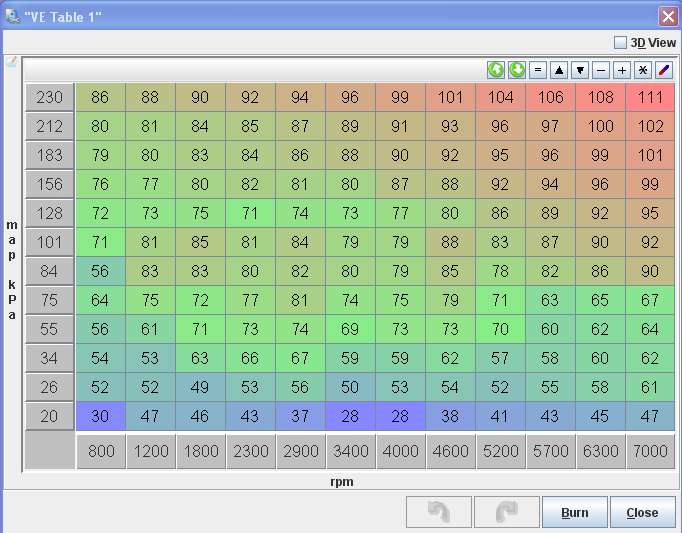Click the red-blue interpolate pen icon

coord(664,70)
